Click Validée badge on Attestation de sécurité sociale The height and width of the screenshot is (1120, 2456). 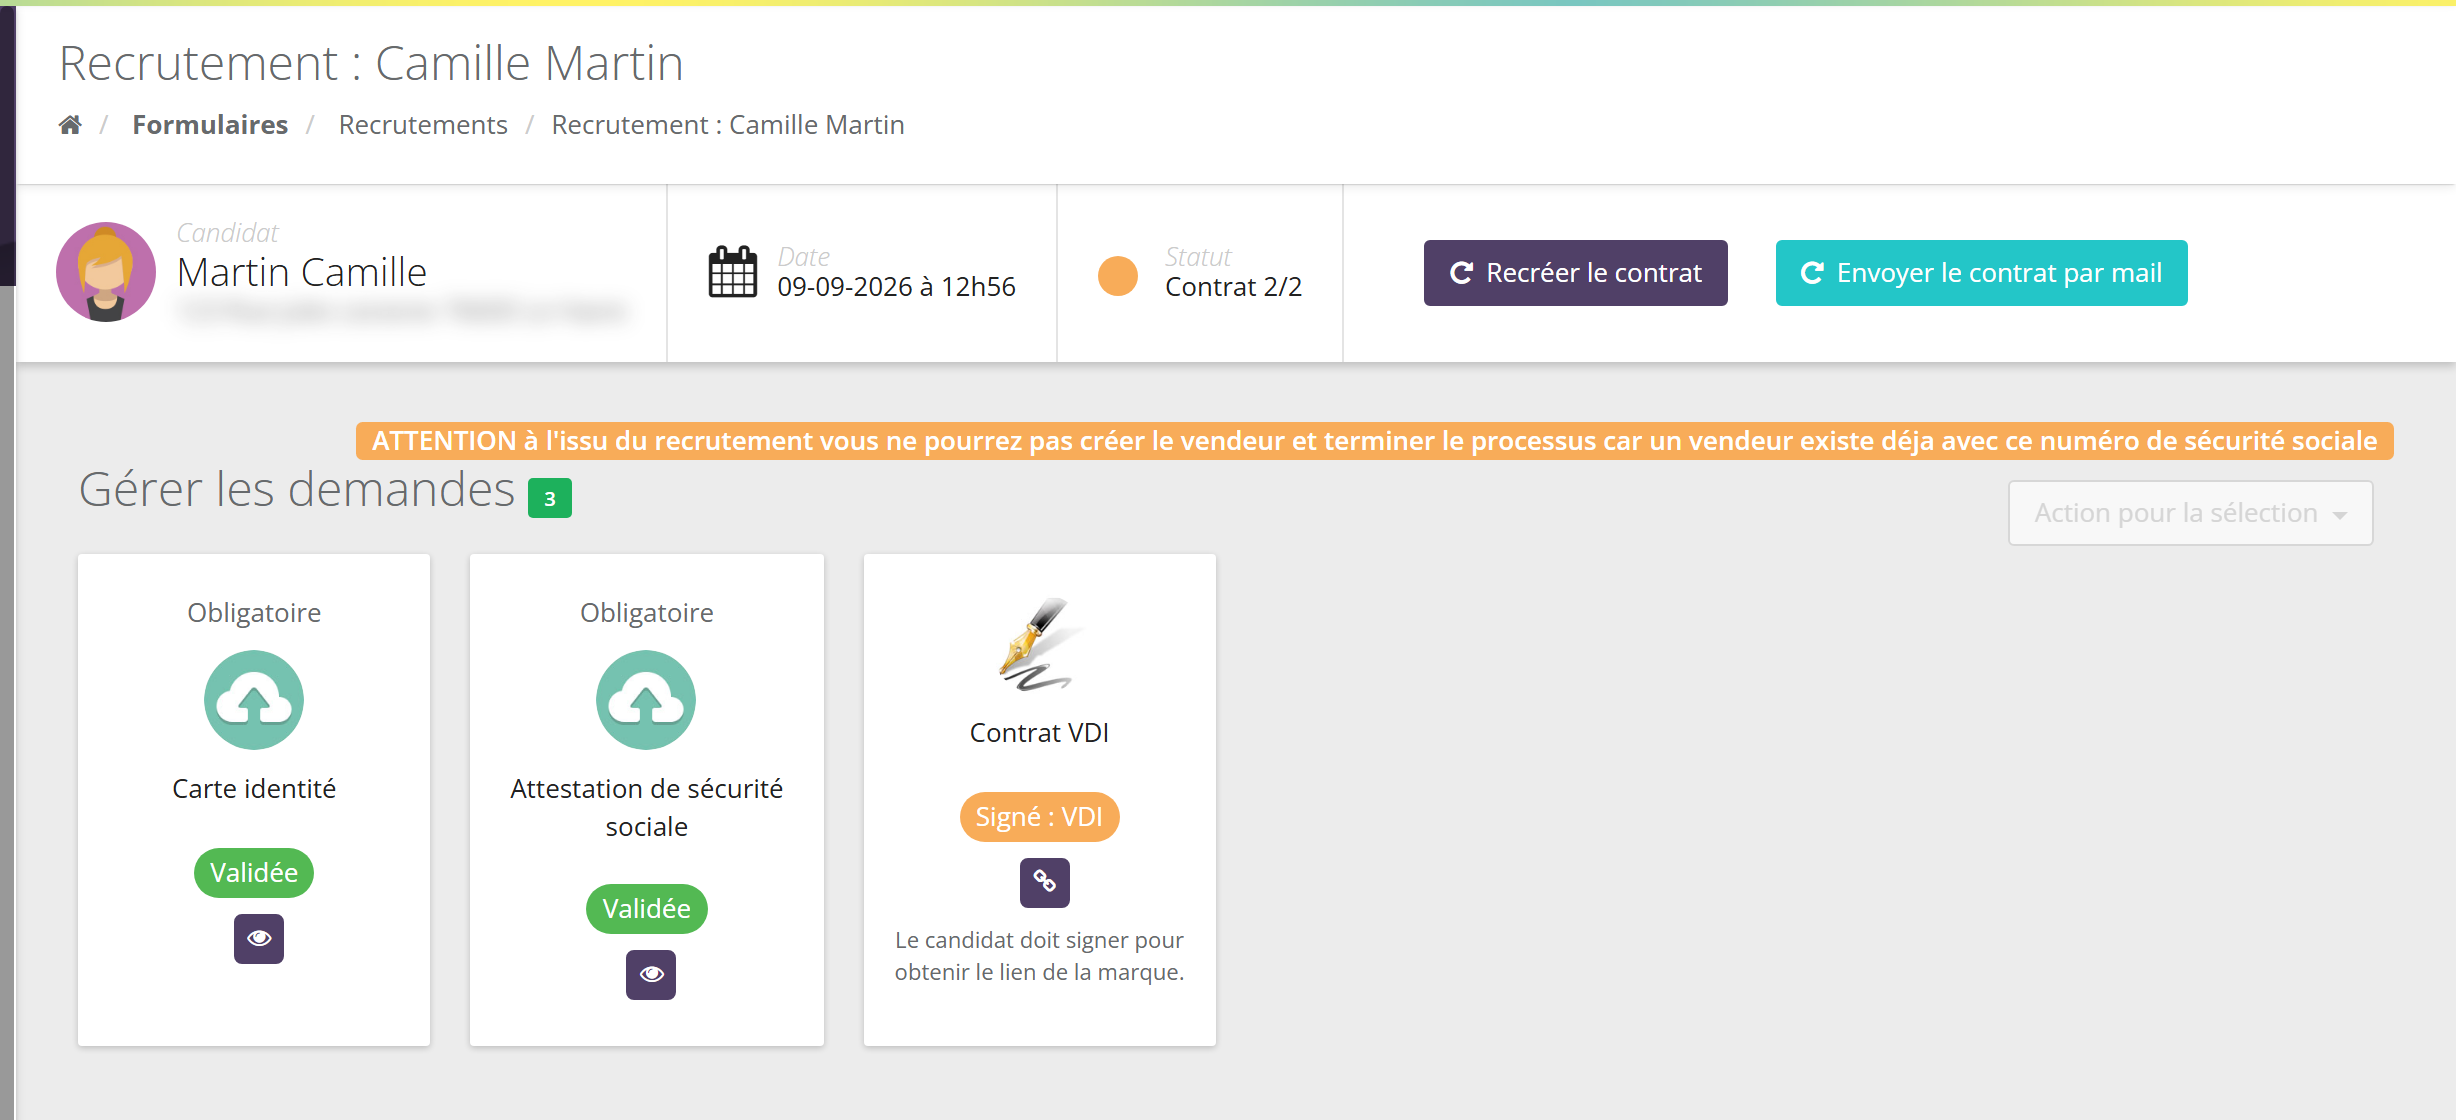pyautogui.click(x=647, y=909)
